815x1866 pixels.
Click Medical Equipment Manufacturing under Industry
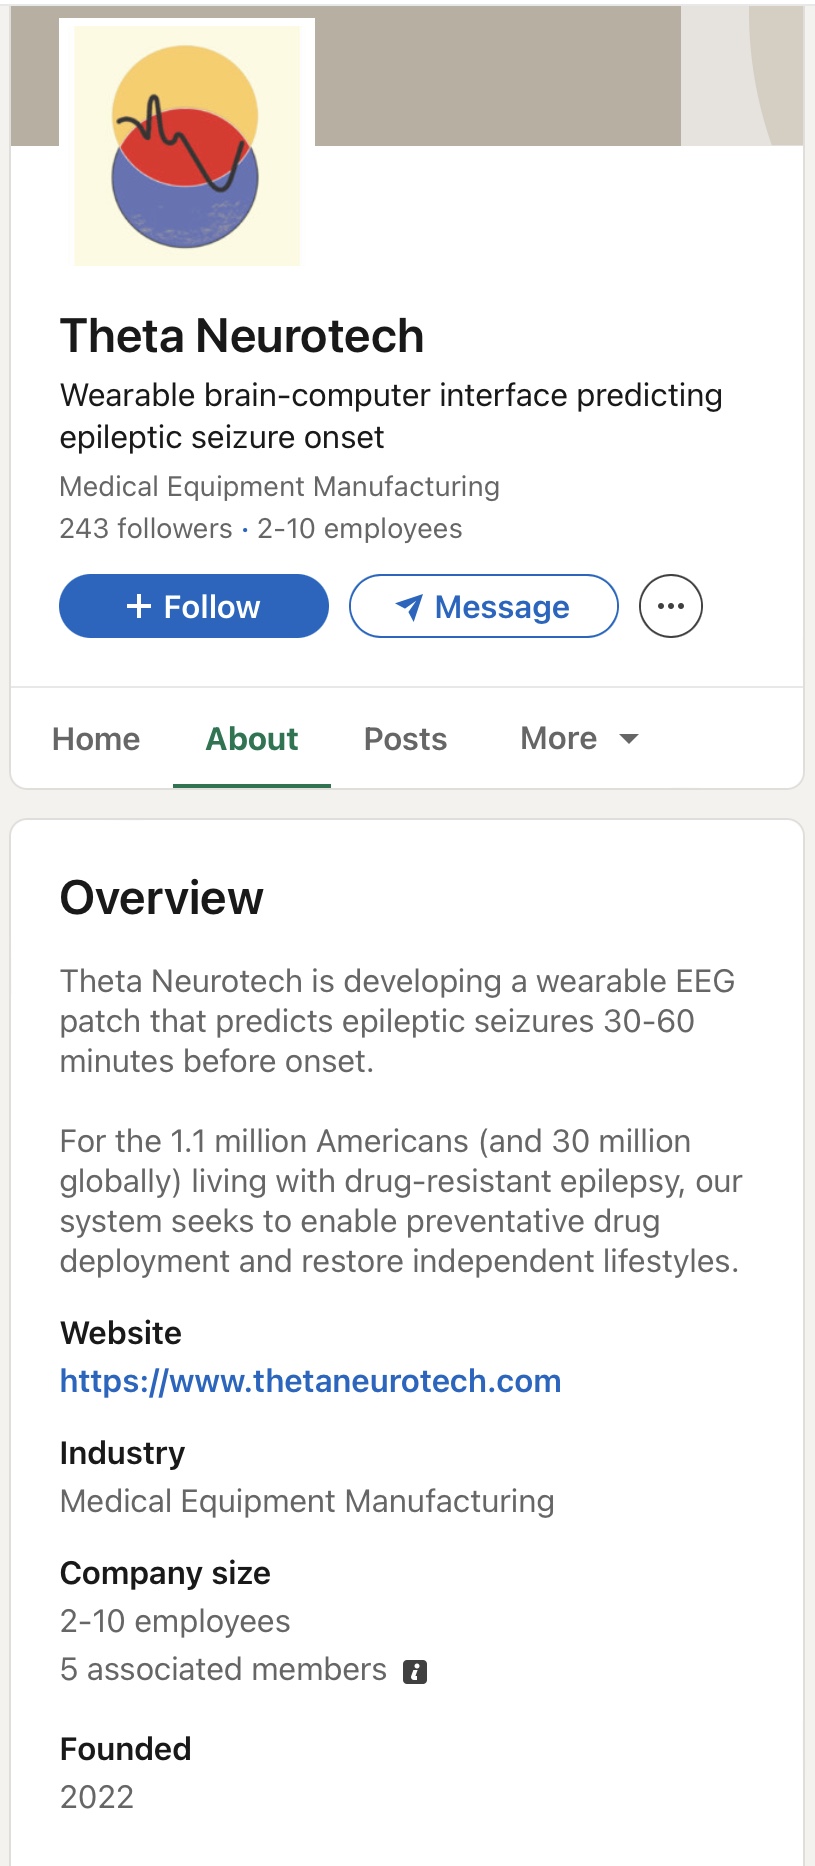(x=307, y=1501)
